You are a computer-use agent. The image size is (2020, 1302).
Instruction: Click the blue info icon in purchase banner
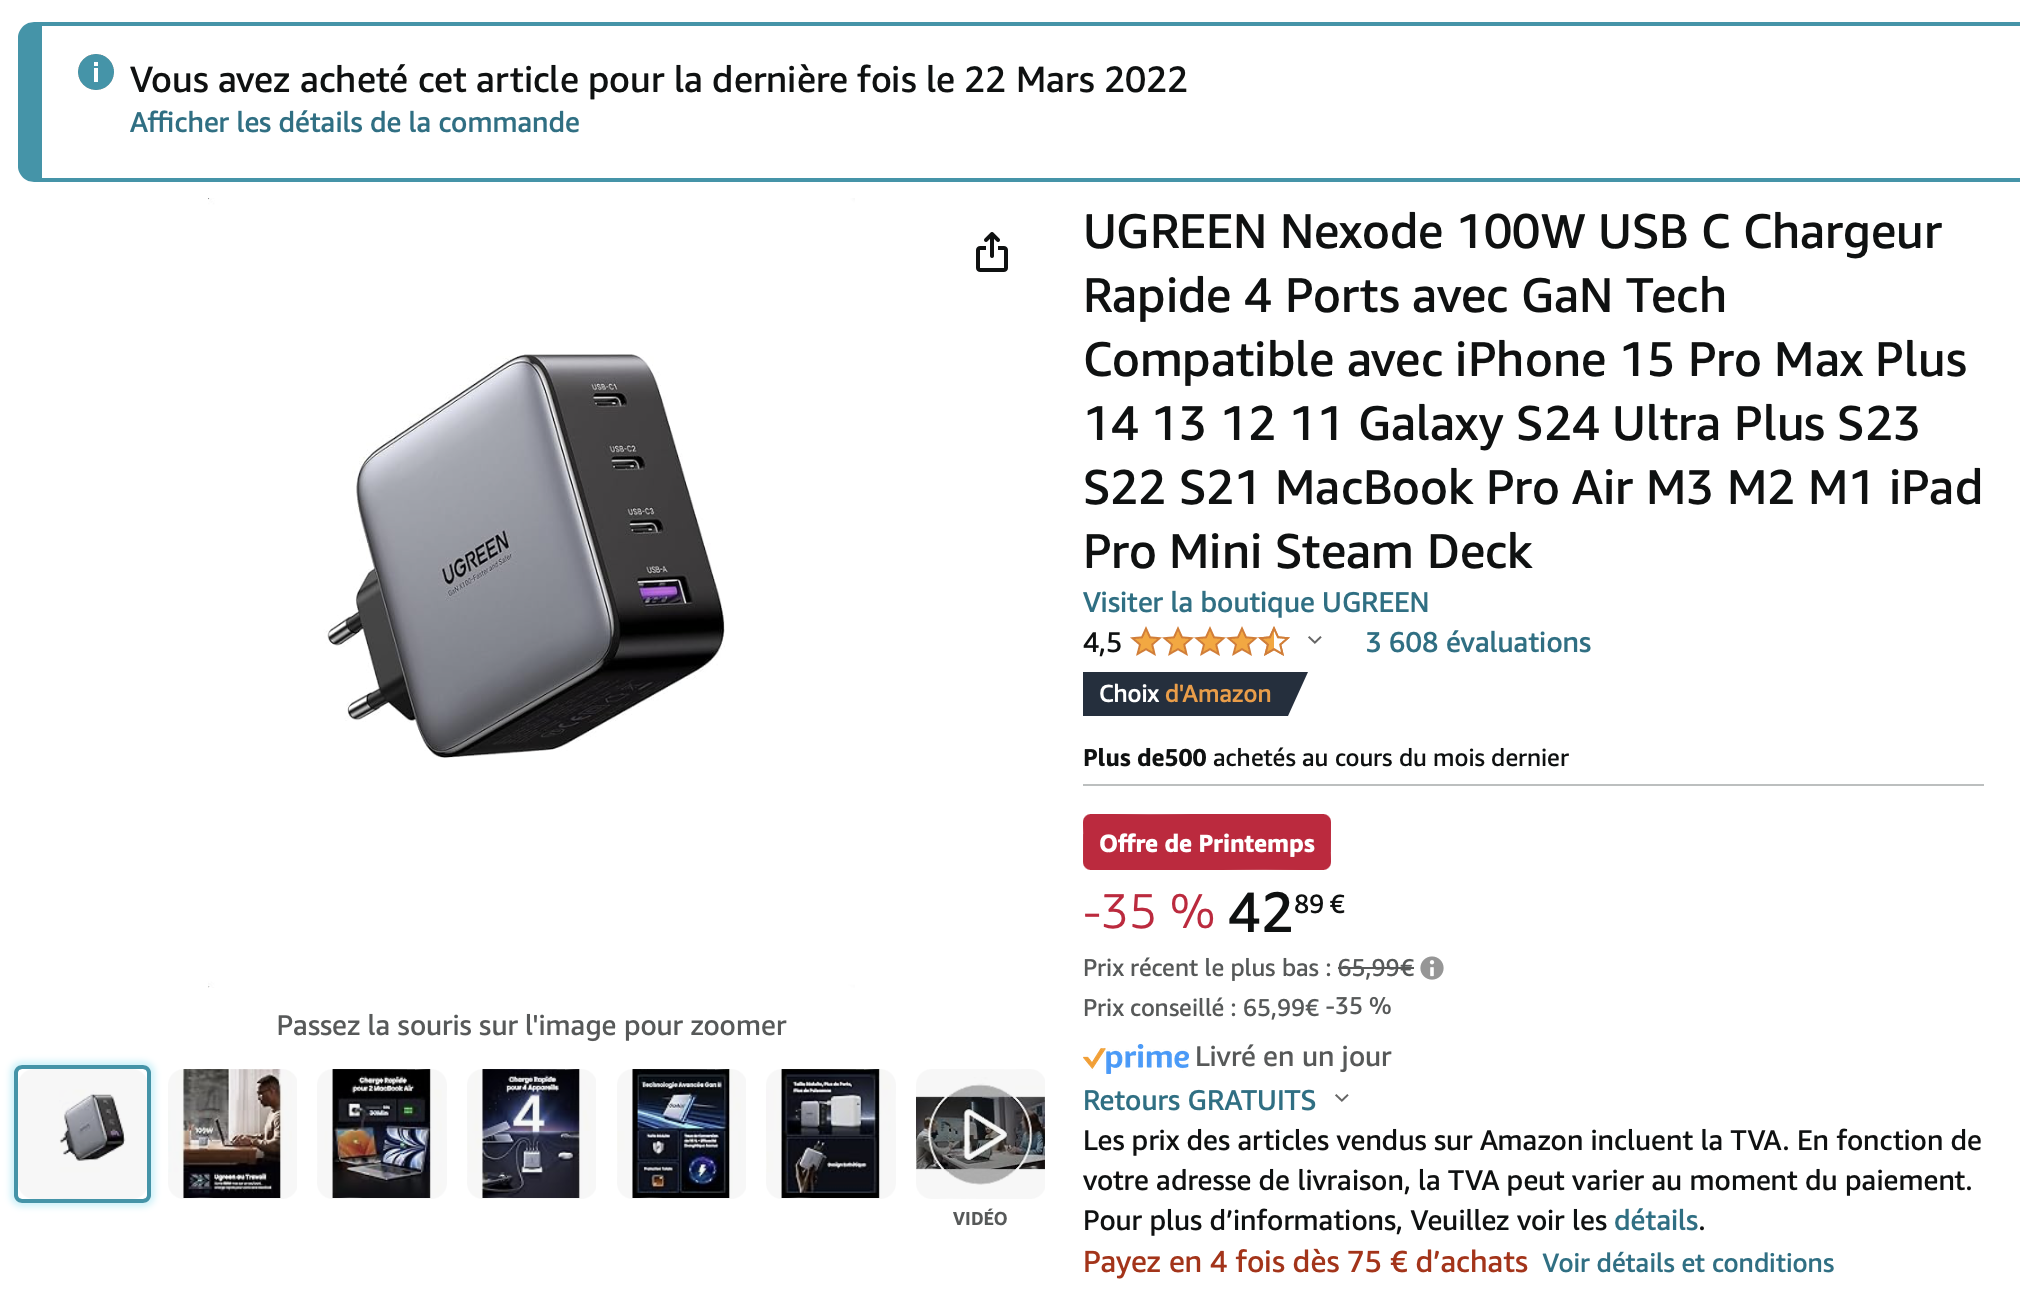pyautogui.click(x=96, y=72)
